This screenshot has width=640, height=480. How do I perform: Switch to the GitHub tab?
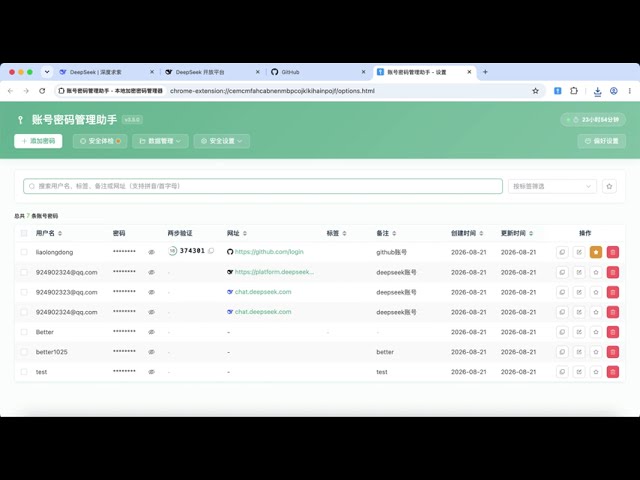point(319,72)
